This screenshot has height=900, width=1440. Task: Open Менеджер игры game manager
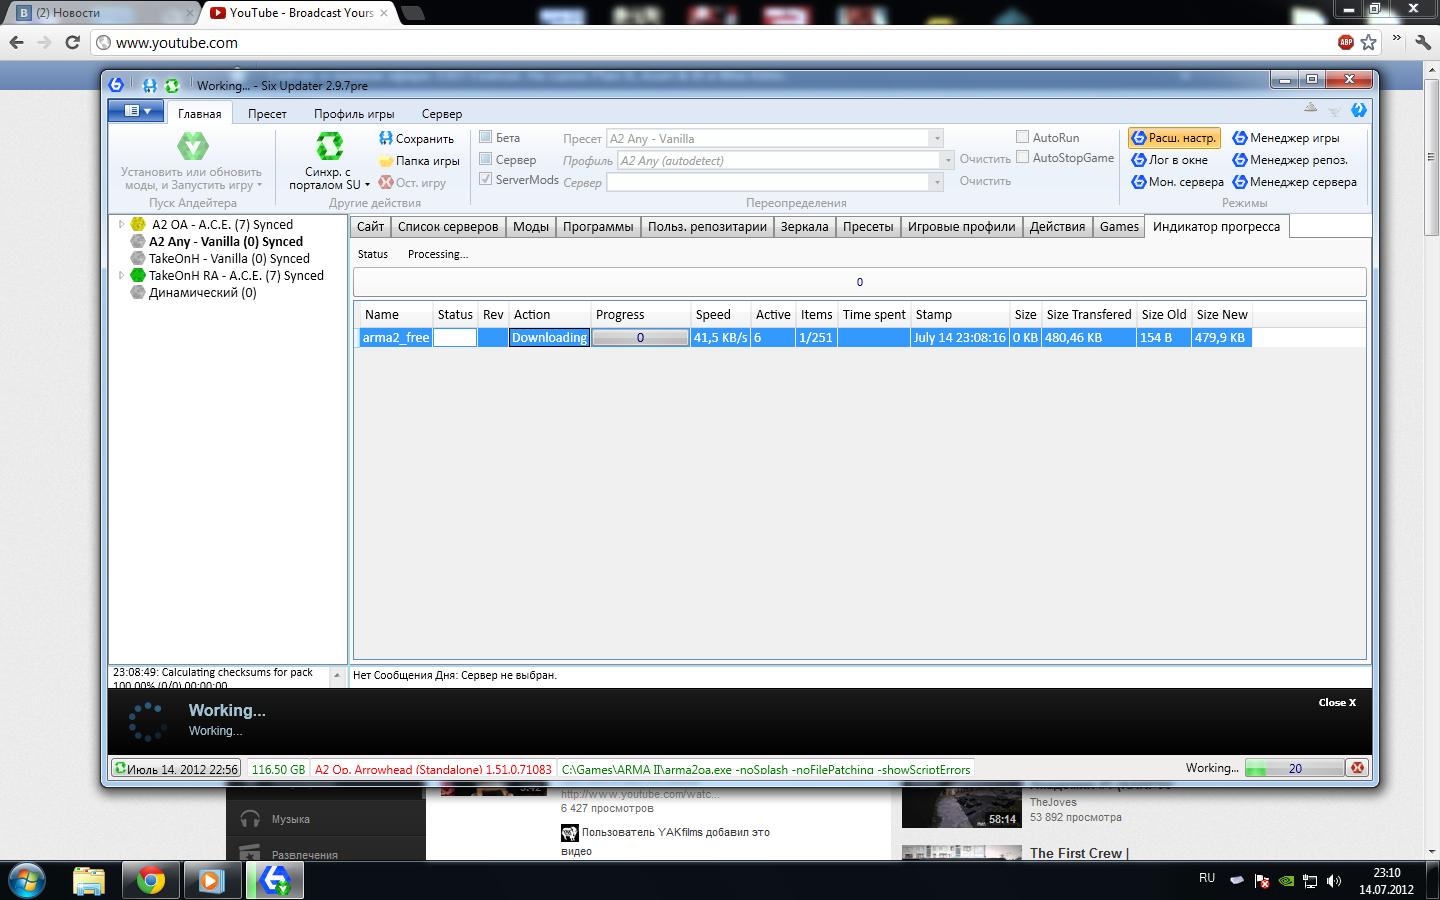click(1286, 138)
